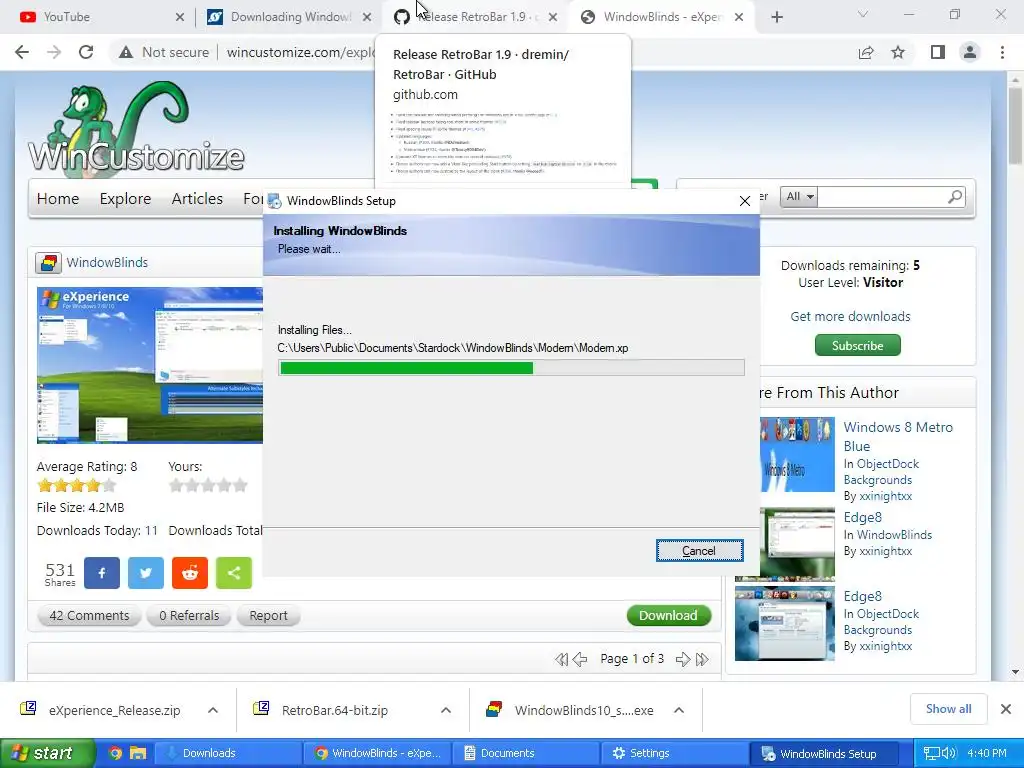Image resolution: width=1024 pixels, height=768 pixels.
Task: Expand WindowBlinds10 exe download options
Action: point(679,710)
